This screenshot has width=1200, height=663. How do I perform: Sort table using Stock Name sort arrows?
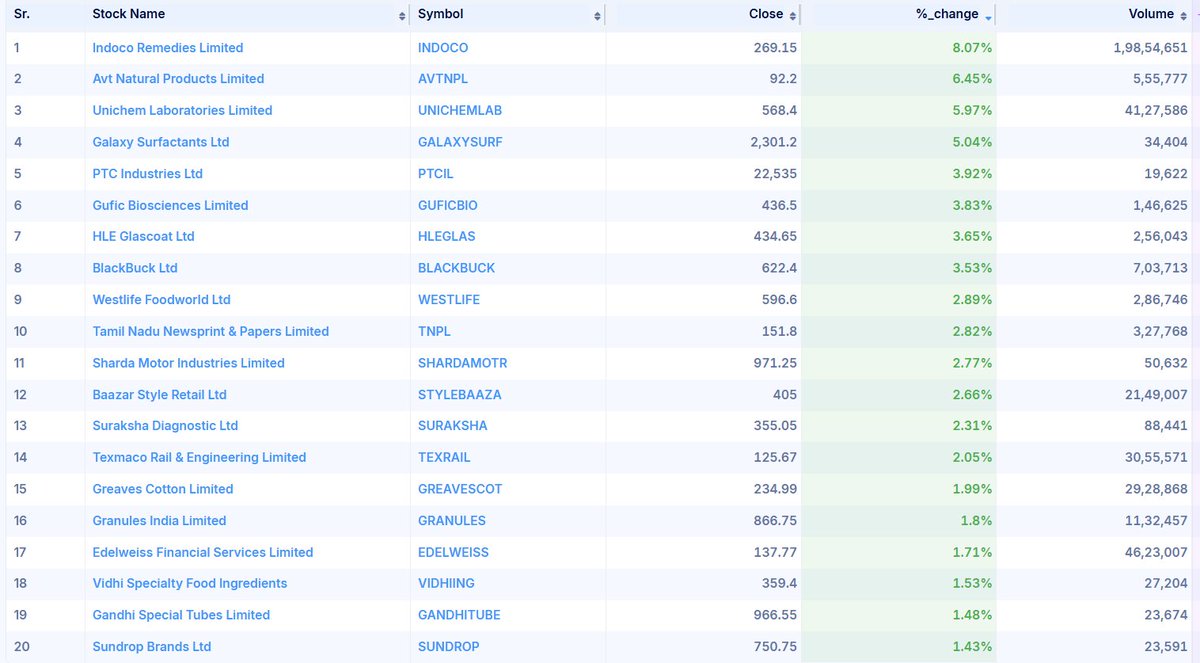click(x=402, y=15)
